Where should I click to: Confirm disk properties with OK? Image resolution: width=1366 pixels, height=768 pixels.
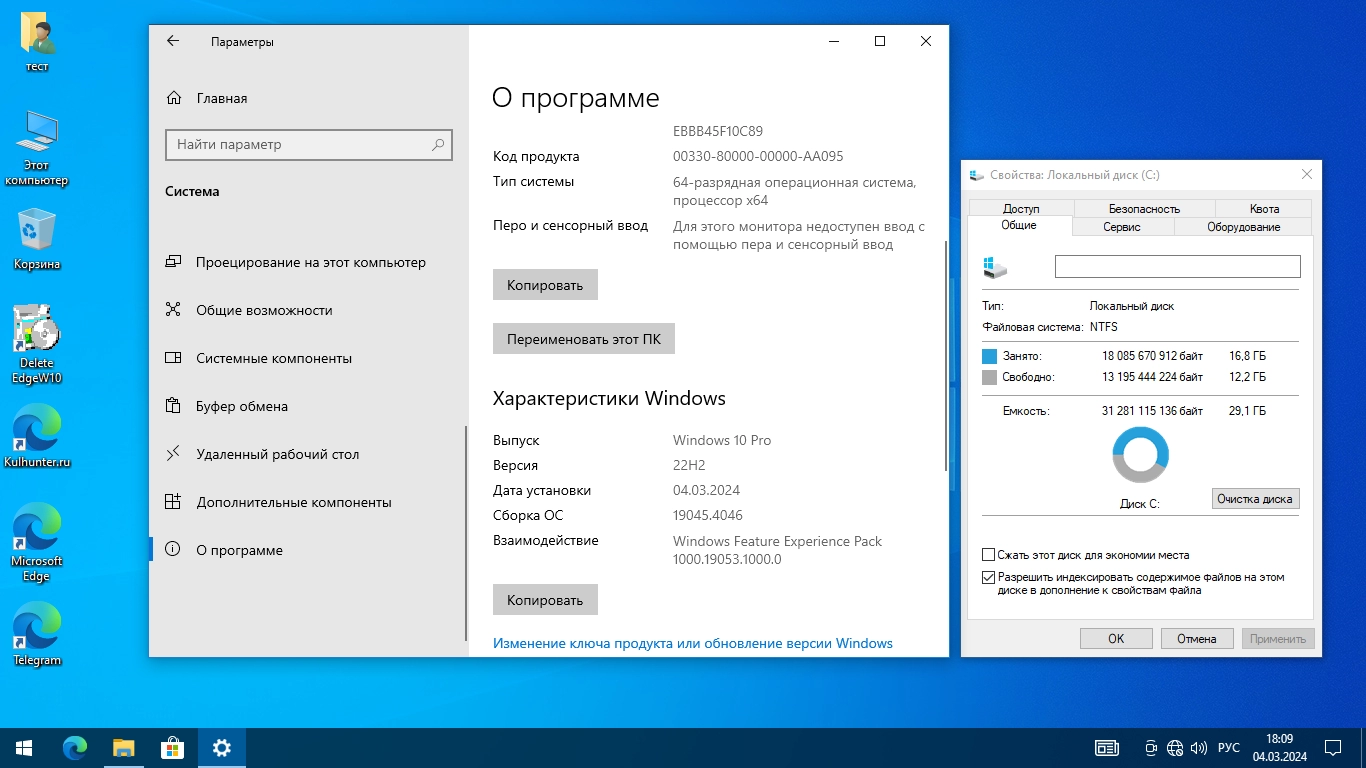(x=1116, y=638)
